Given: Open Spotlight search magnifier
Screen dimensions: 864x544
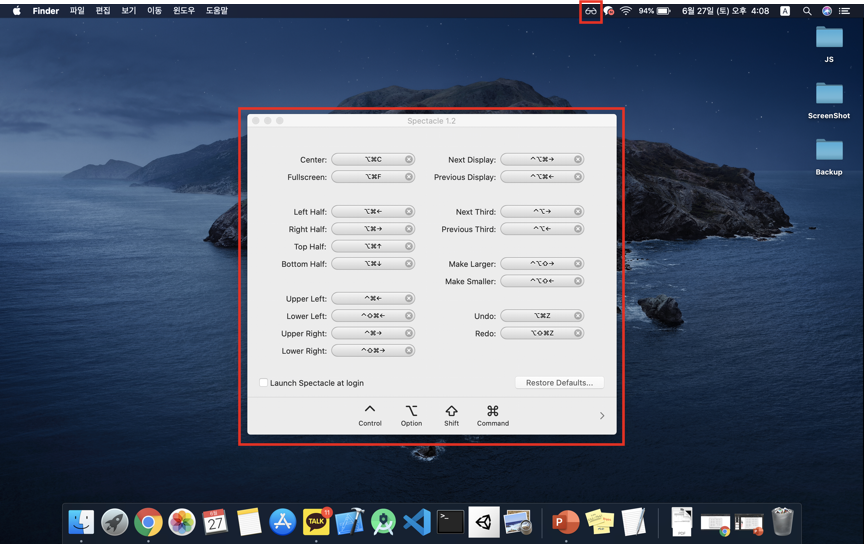Looking at the screenshot, I should 807,10.
